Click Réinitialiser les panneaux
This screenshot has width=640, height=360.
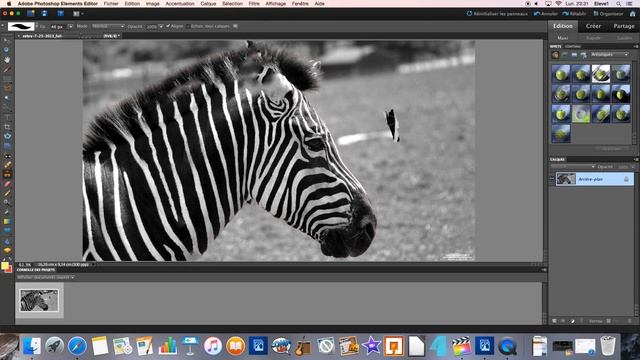pyautogui.click(x=497, y=14)
